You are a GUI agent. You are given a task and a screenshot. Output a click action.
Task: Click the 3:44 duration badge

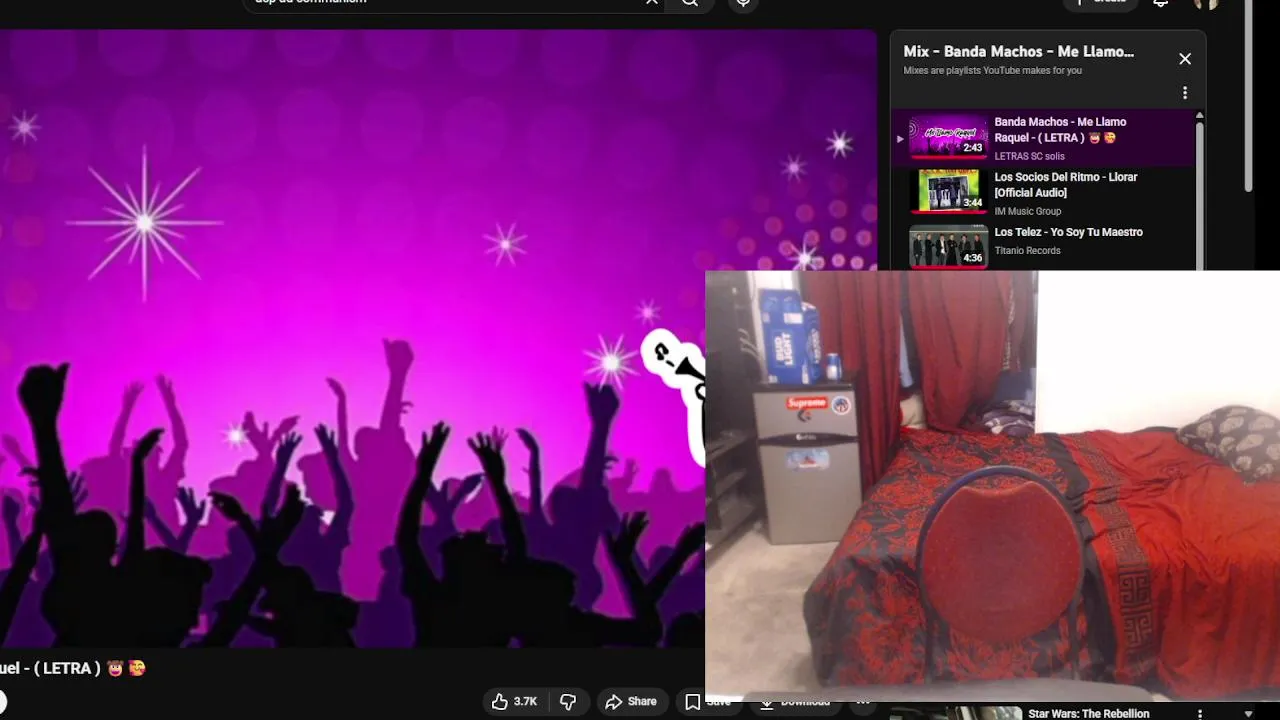click(972, 203)
